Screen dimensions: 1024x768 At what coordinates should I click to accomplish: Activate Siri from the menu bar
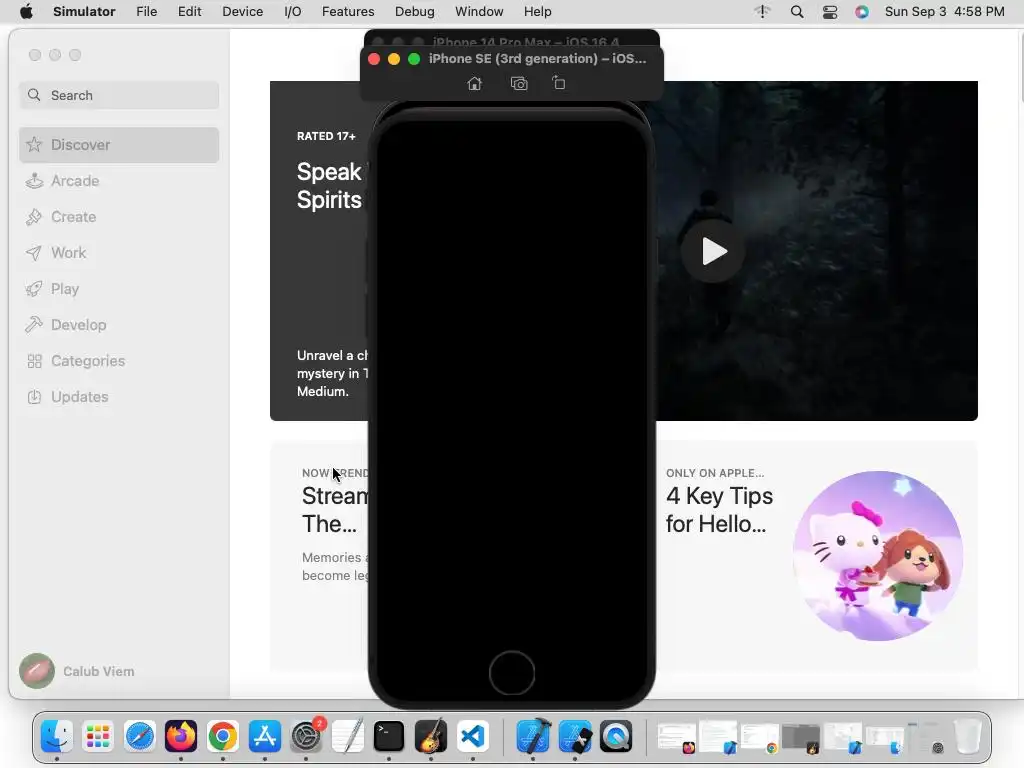click(x=862, y=12)
